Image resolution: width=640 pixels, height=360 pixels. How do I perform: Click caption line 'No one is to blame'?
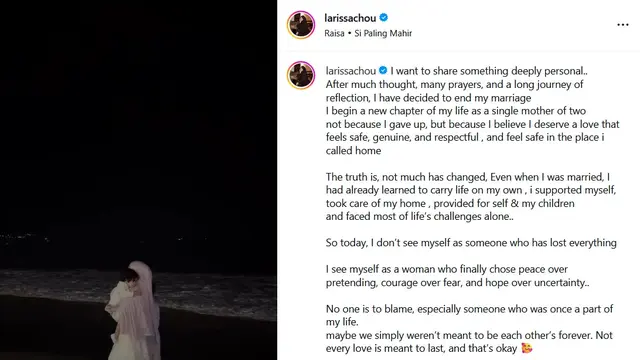coord(469,309)
